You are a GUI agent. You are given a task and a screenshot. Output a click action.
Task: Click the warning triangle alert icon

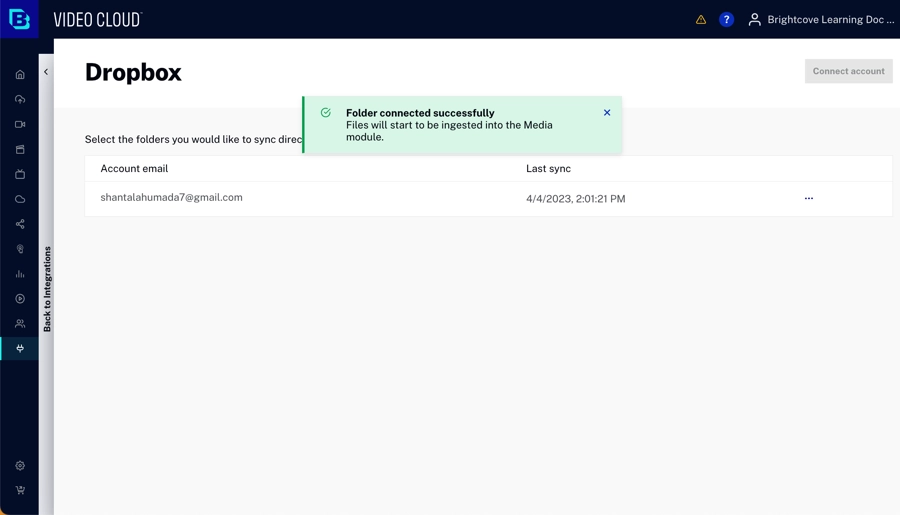[701, 20]
